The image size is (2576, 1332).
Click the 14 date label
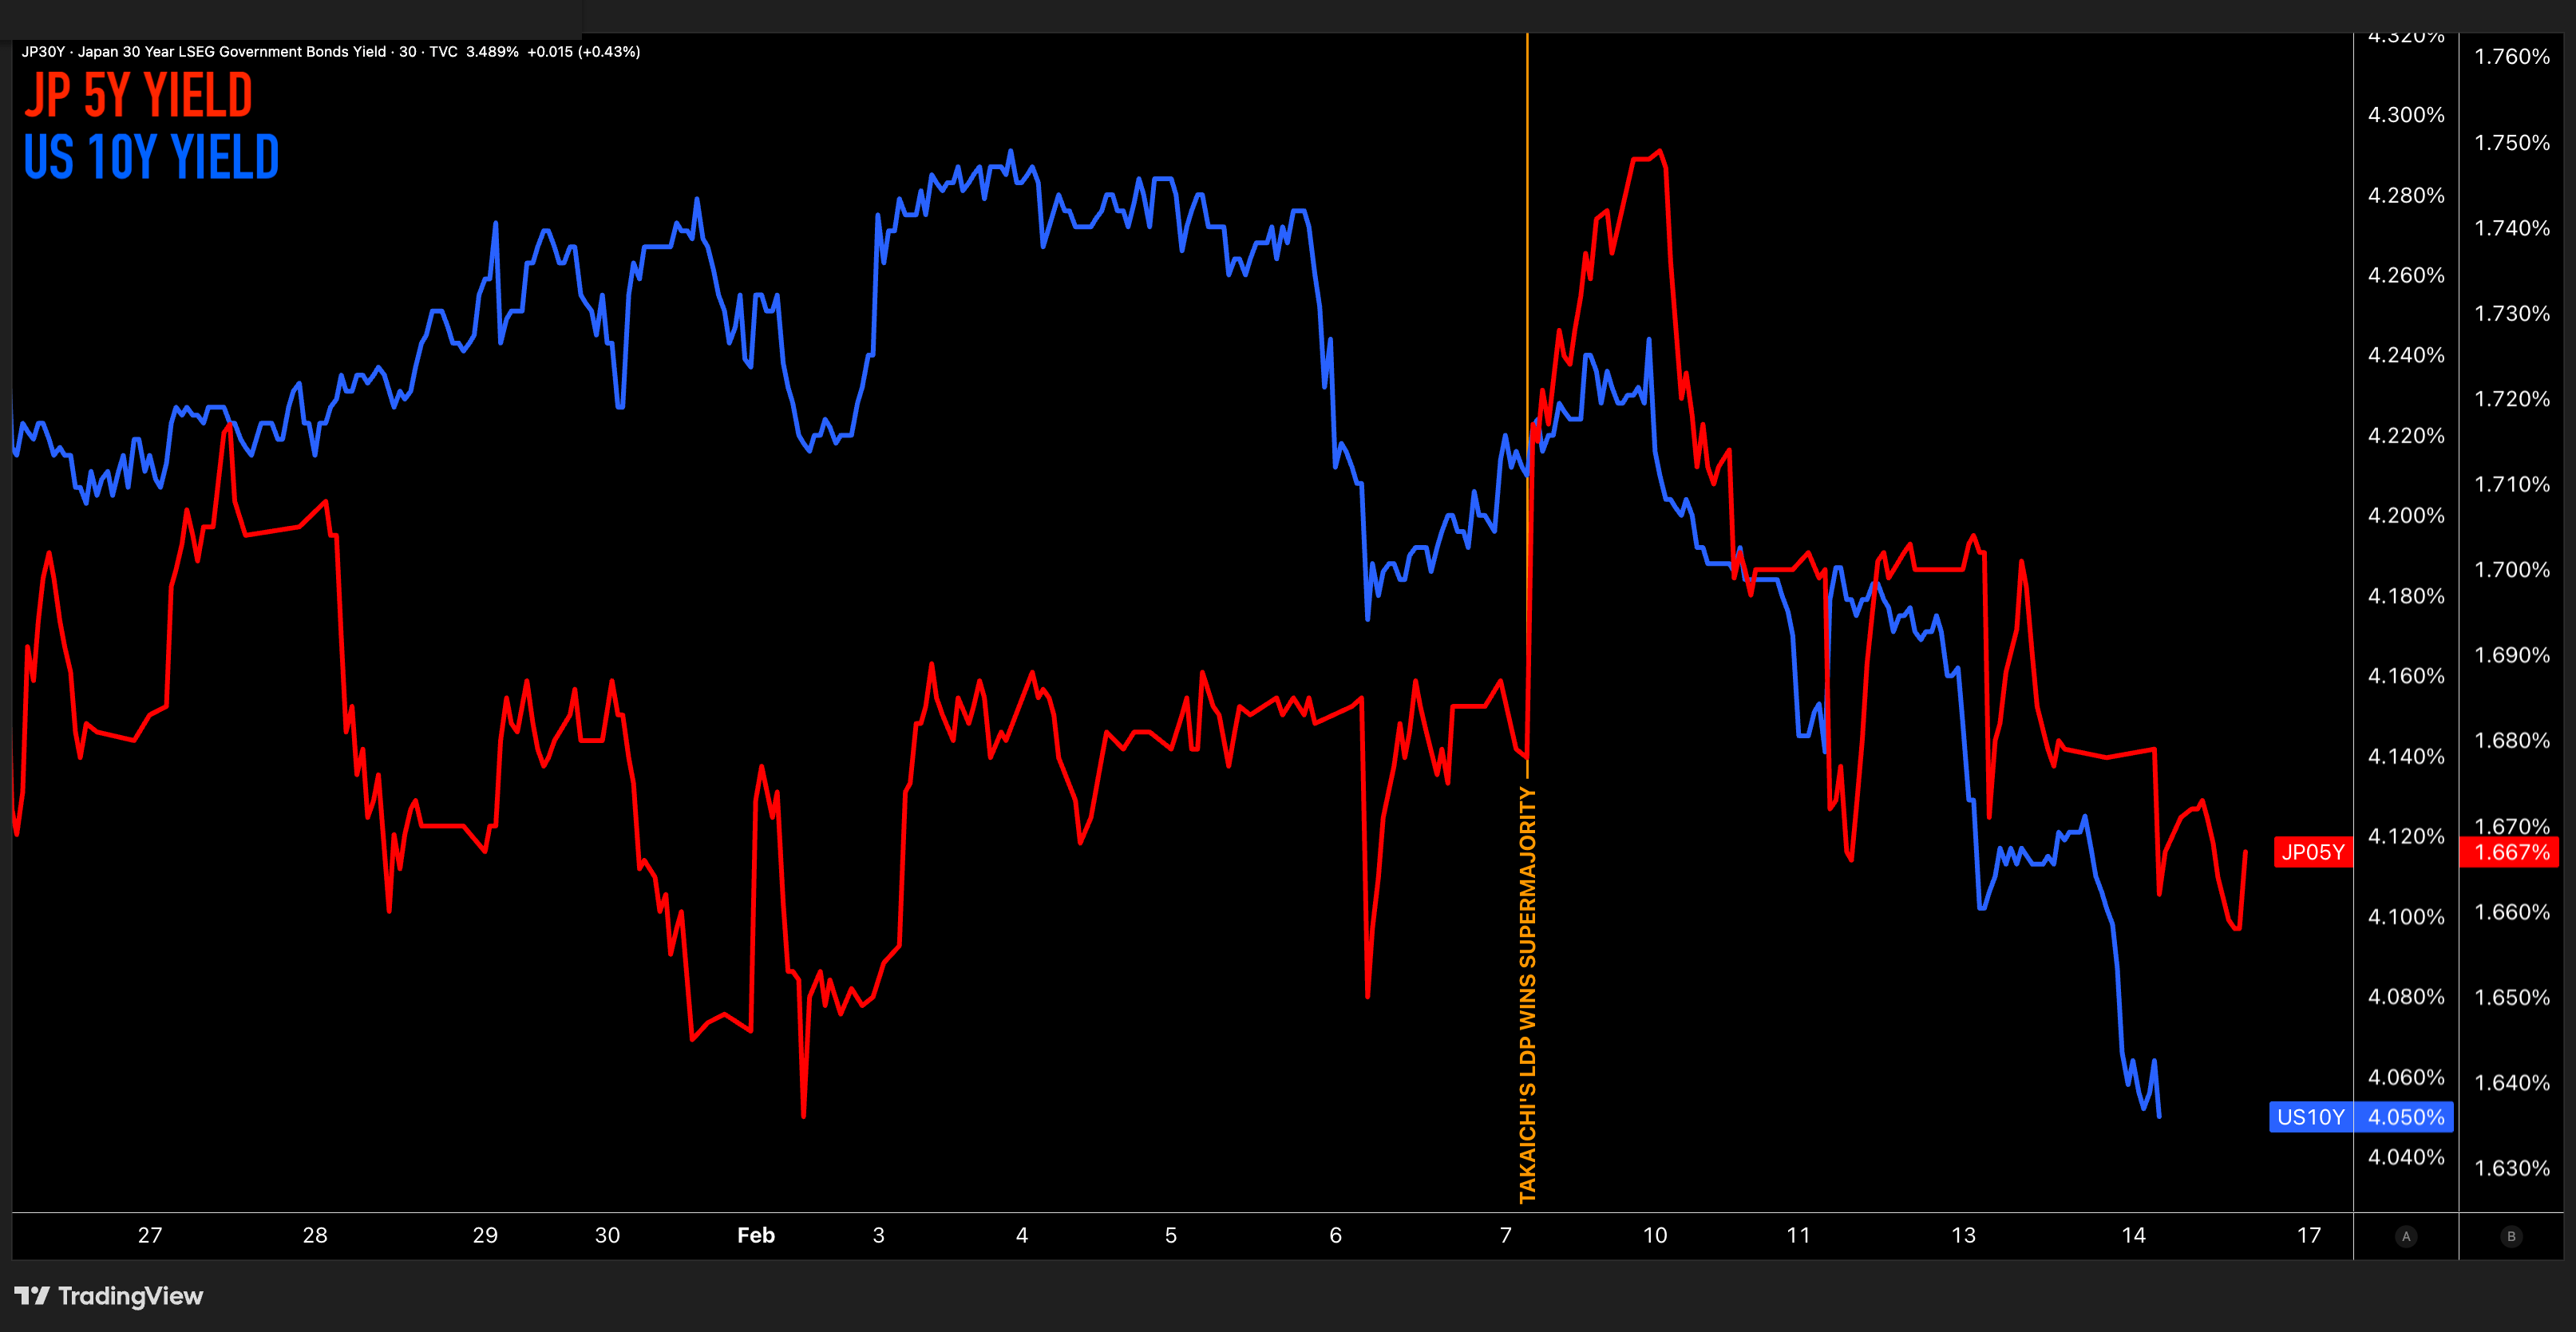coord(2134,1235)
